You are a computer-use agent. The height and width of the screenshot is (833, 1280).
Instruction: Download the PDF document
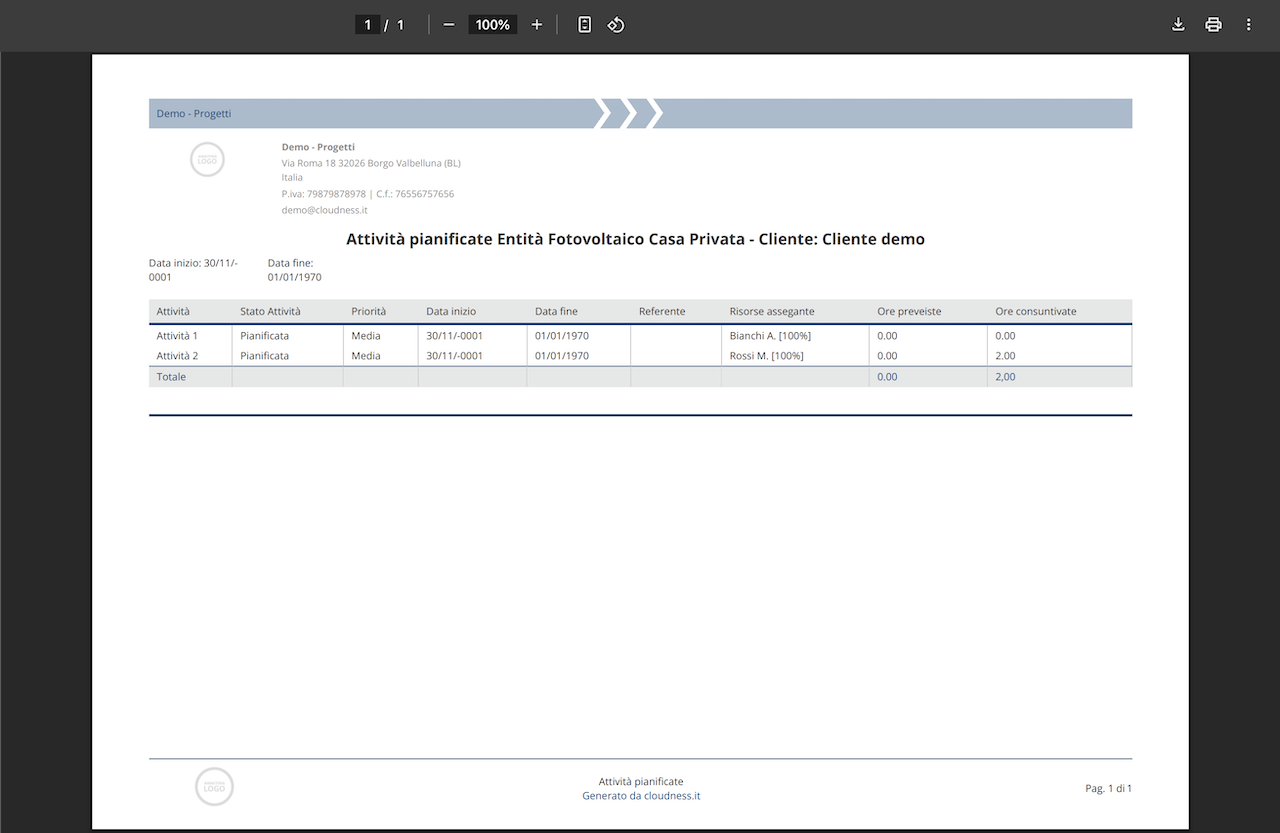click(x=1178, y=24)
